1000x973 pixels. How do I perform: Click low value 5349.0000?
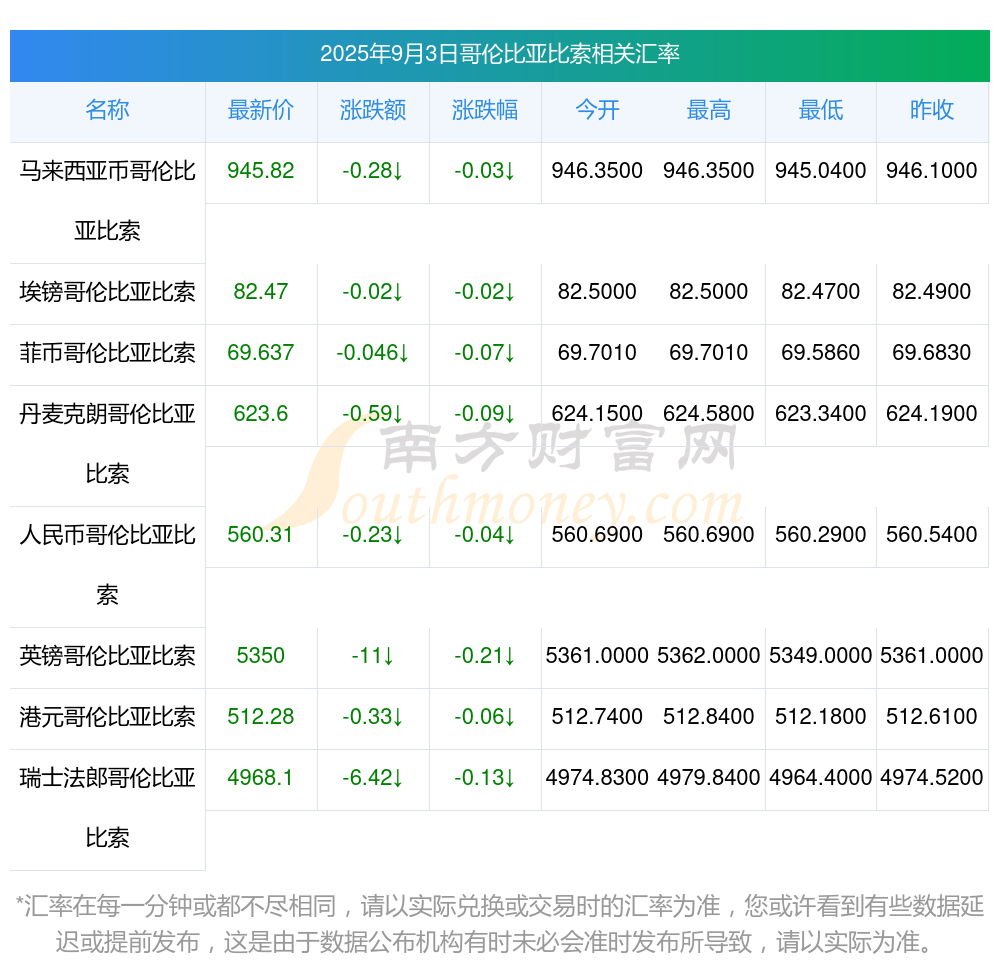click(821, 656)
